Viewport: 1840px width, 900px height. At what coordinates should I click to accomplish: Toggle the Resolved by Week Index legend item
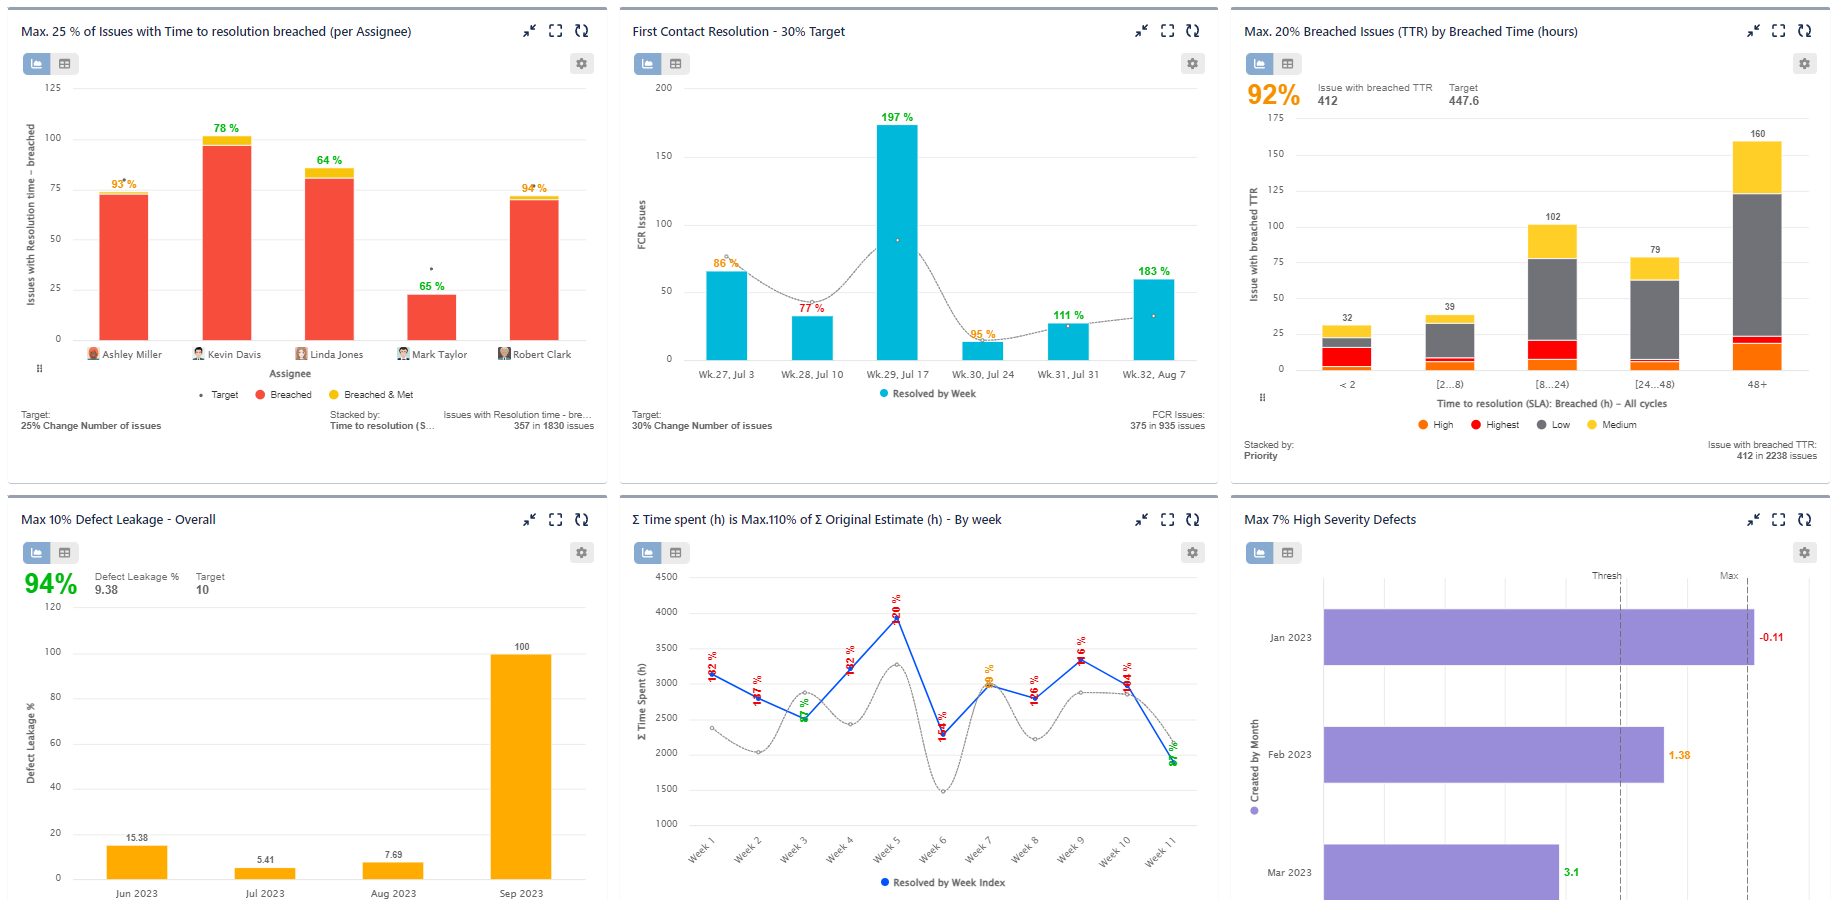click(x=943, y=883)
